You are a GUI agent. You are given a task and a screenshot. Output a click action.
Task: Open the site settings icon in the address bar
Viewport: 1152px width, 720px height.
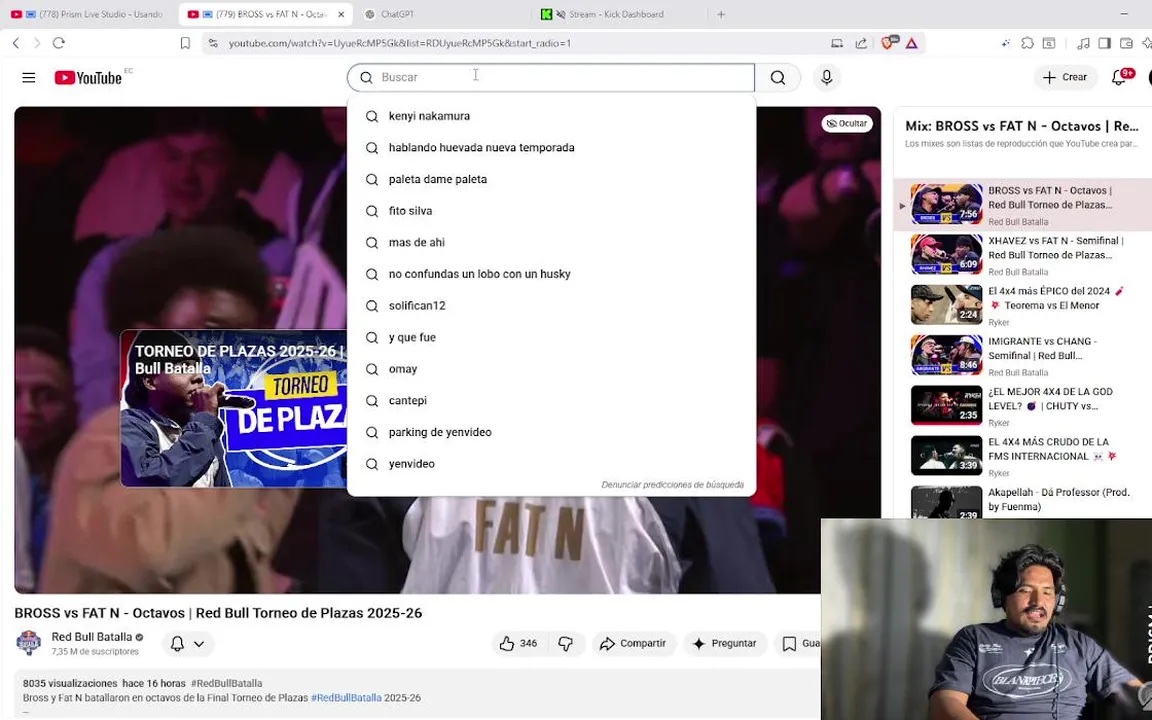click(x=213, y=43)
